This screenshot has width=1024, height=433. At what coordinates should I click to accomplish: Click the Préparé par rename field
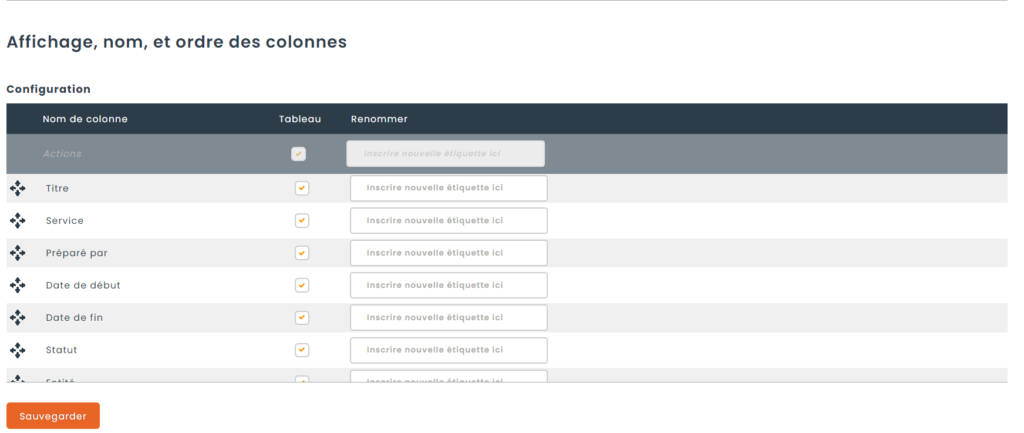(x=448, y=253)
